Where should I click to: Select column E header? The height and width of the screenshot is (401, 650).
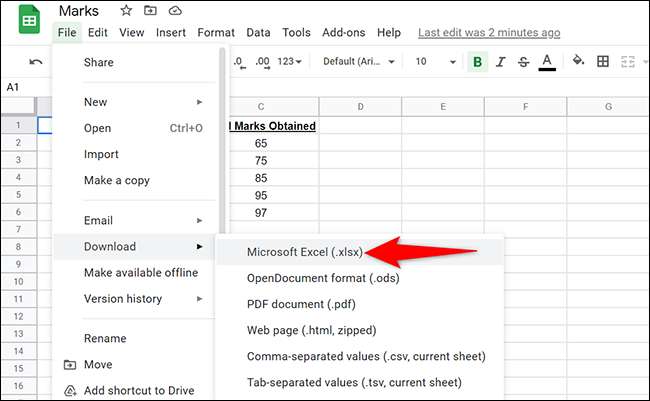click(443, 107)
